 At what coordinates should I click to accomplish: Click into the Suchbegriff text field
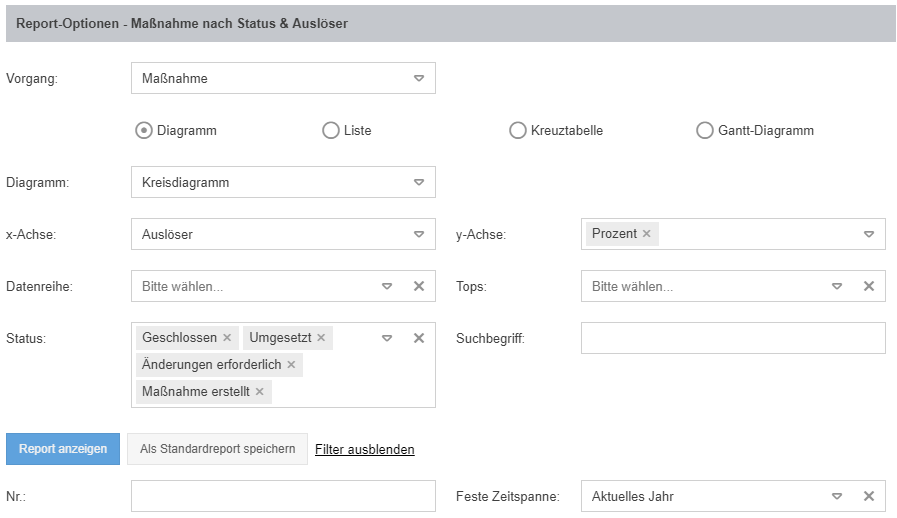point(733,338)
